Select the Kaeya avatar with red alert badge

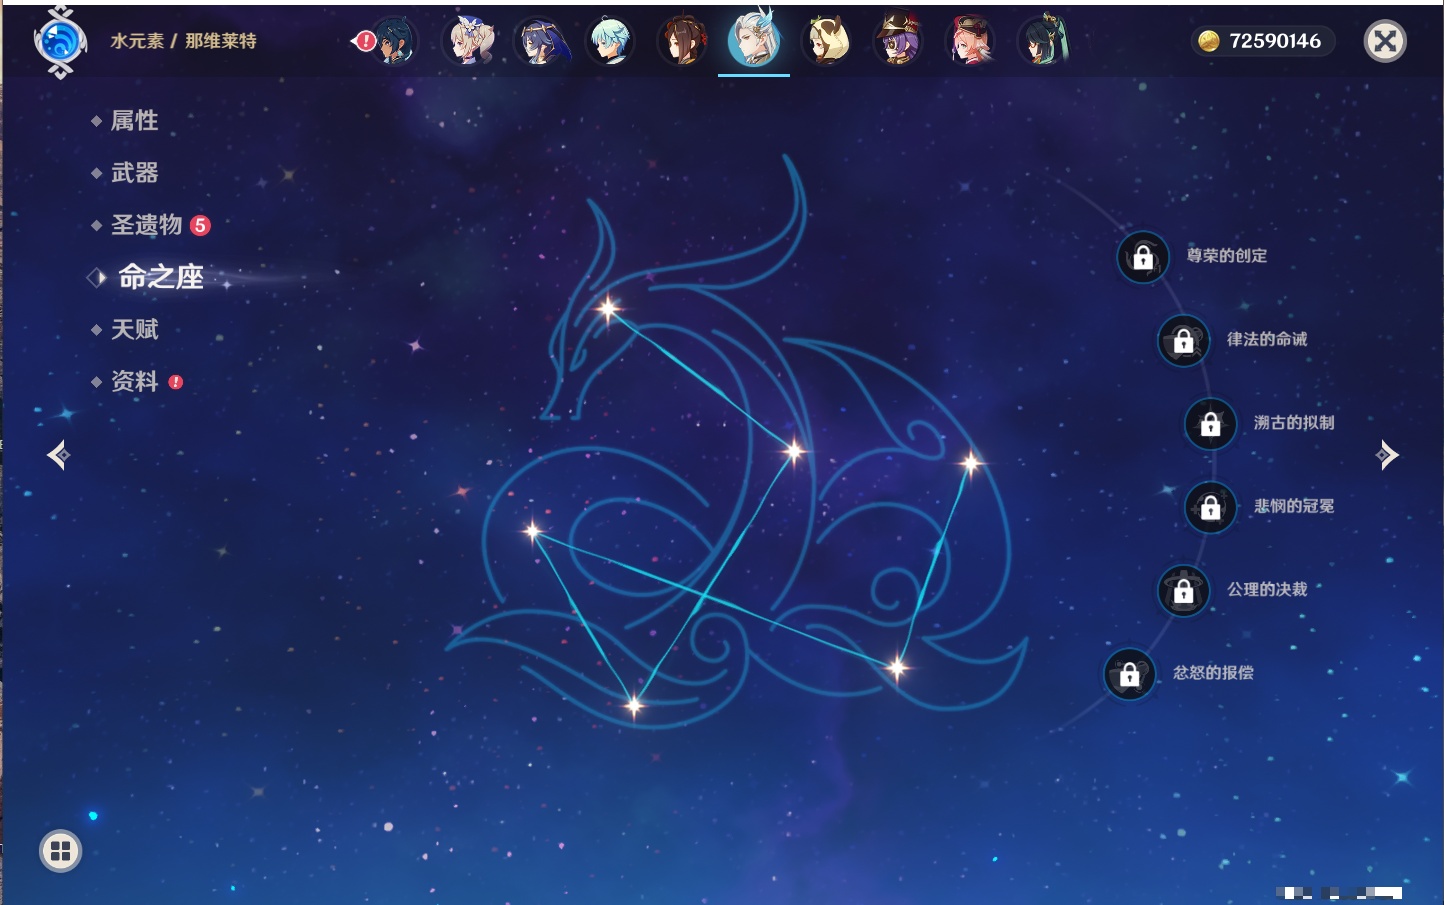point(393,41)
